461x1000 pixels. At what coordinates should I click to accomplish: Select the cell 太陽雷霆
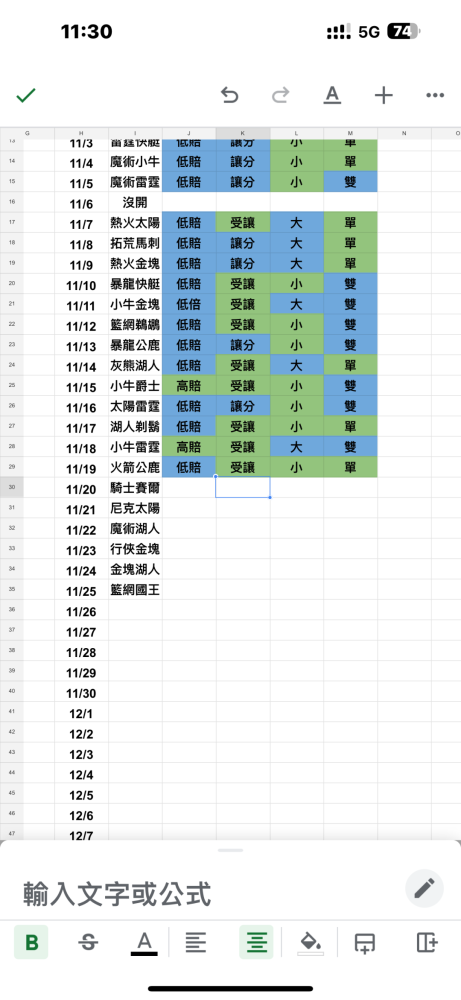click(135, 407)
